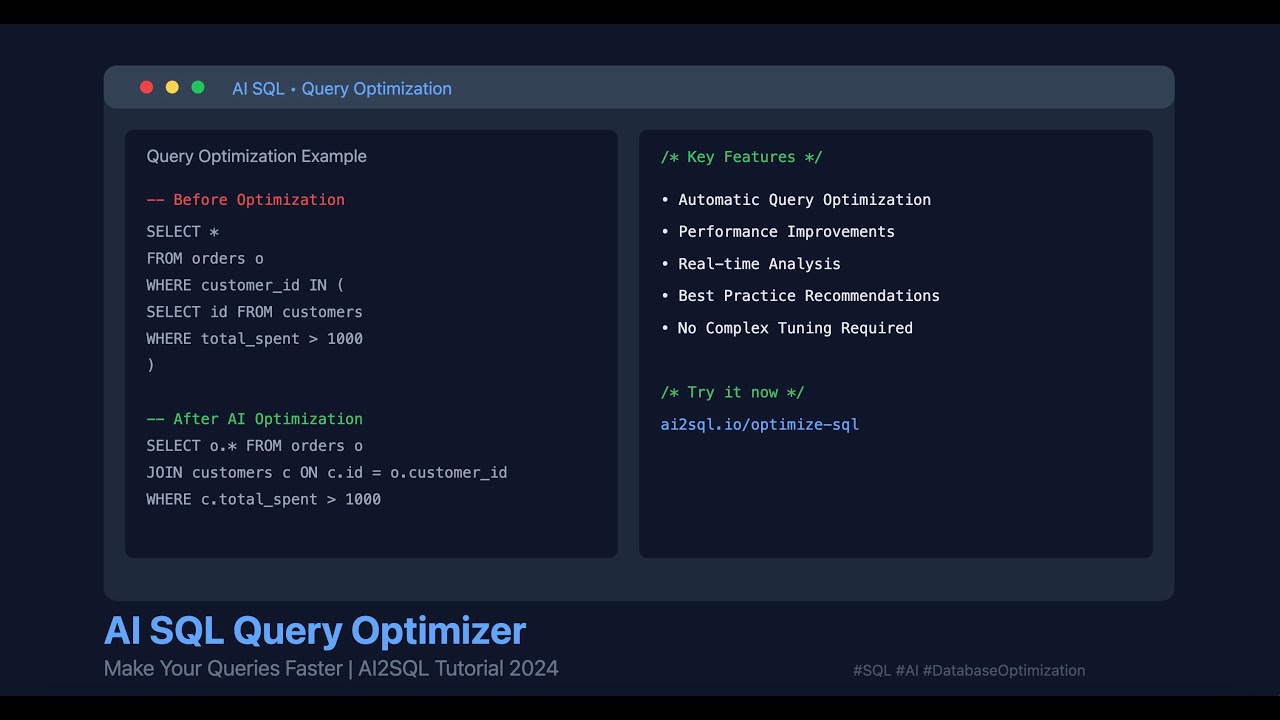Click the '/* Key Features */' comment
The width and height of the screenshot is (1280, 720).
(x=742, y=157)
